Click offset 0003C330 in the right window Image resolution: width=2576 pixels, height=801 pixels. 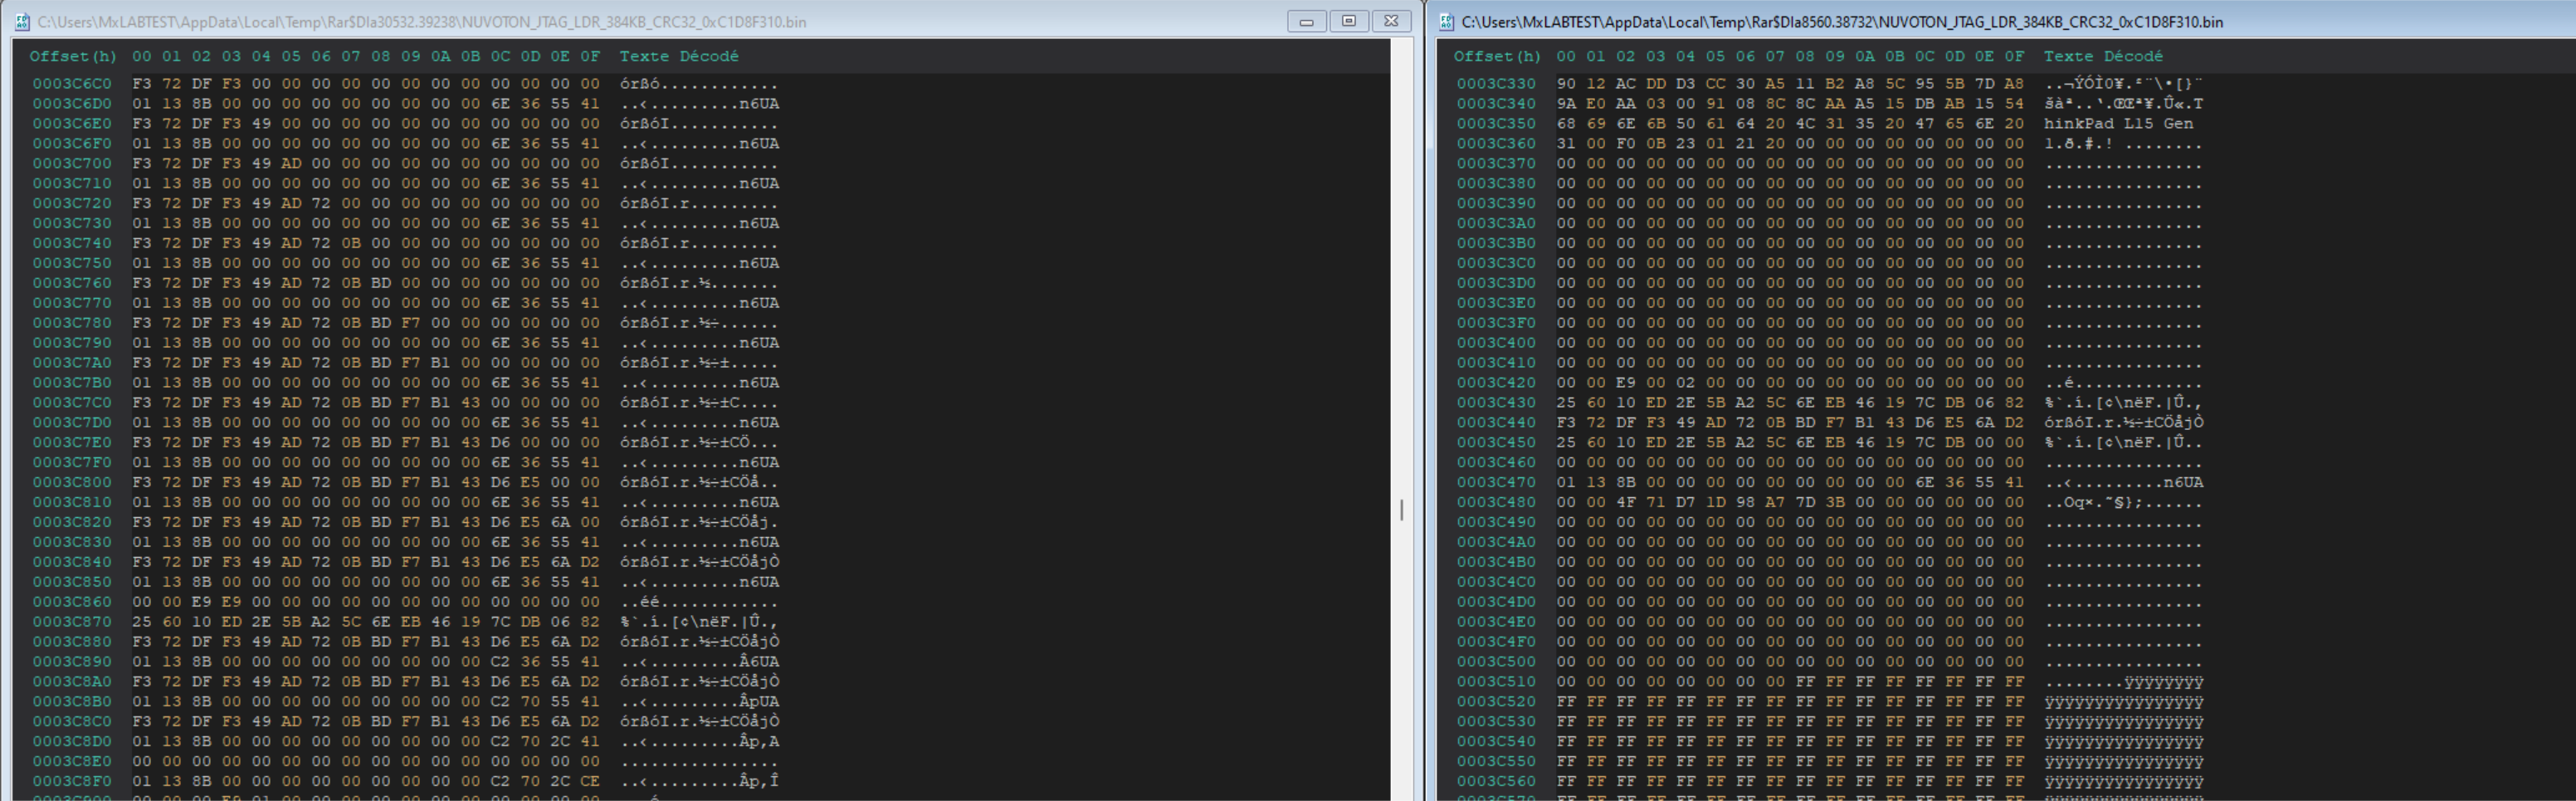tap(1496, 84)
